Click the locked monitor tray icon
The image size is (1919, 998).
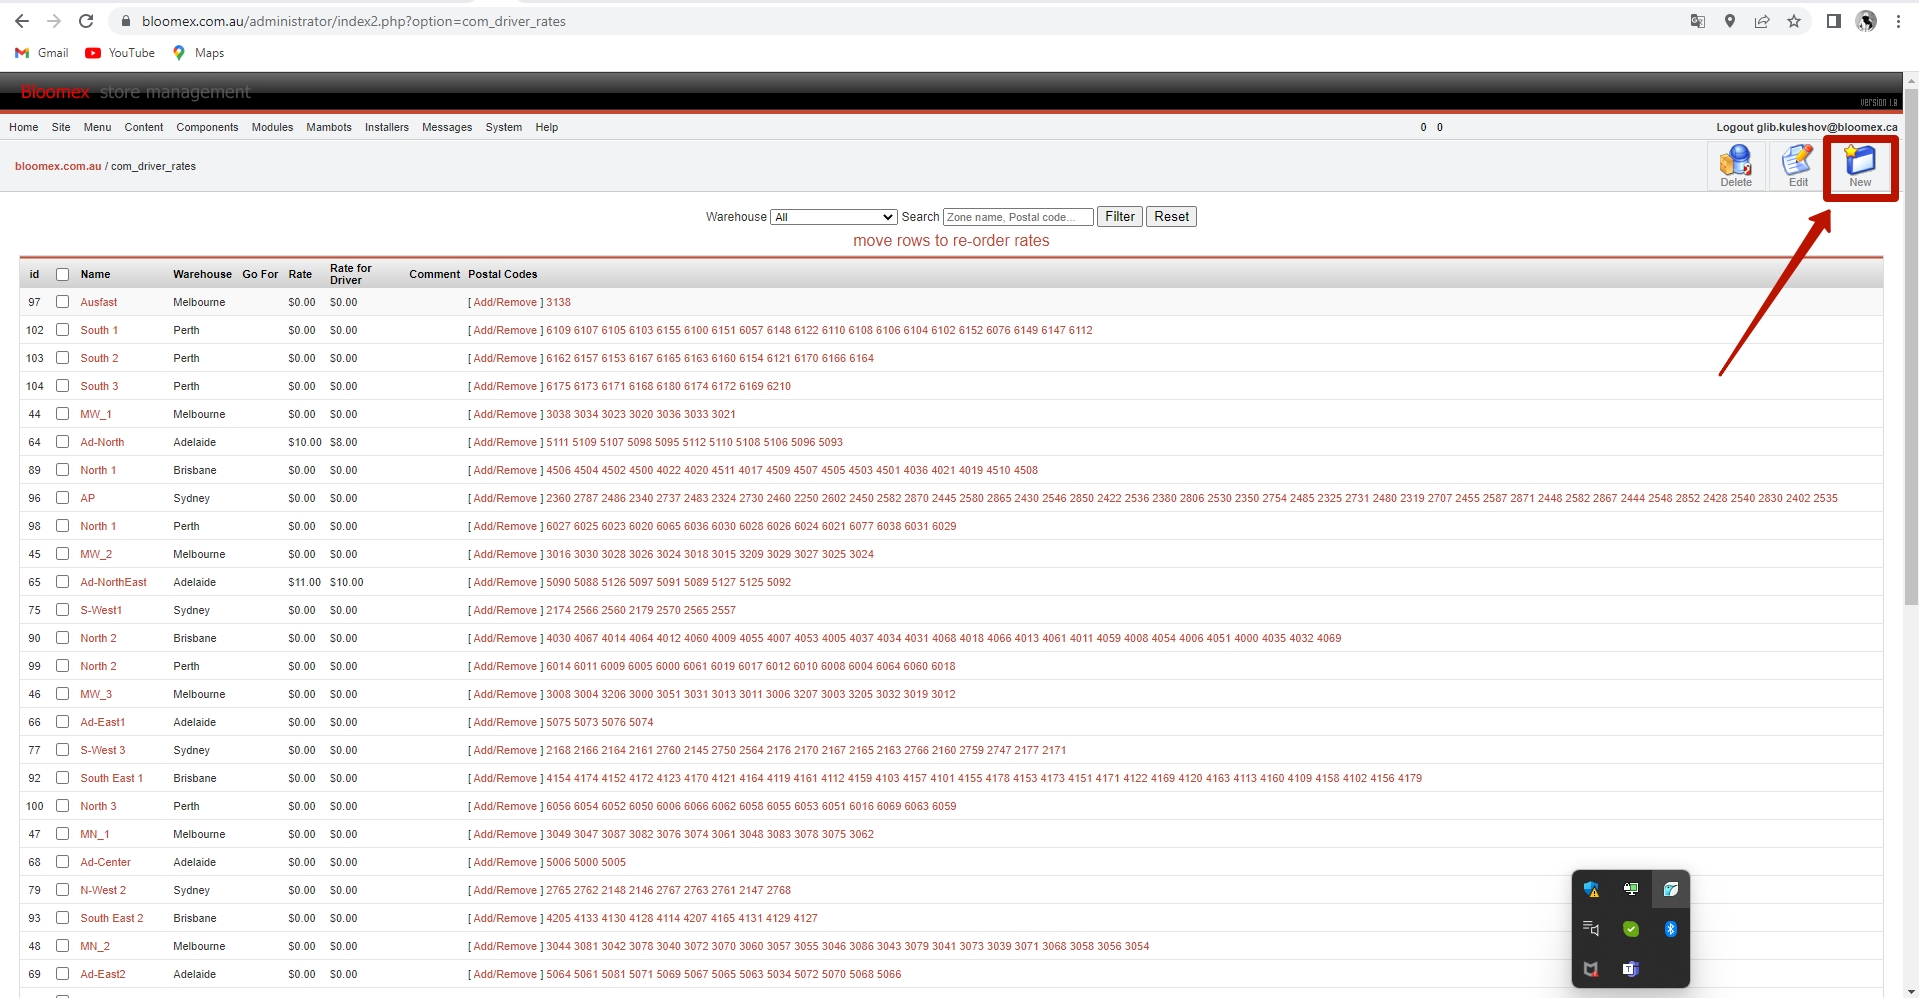(x=1631, y=889)
